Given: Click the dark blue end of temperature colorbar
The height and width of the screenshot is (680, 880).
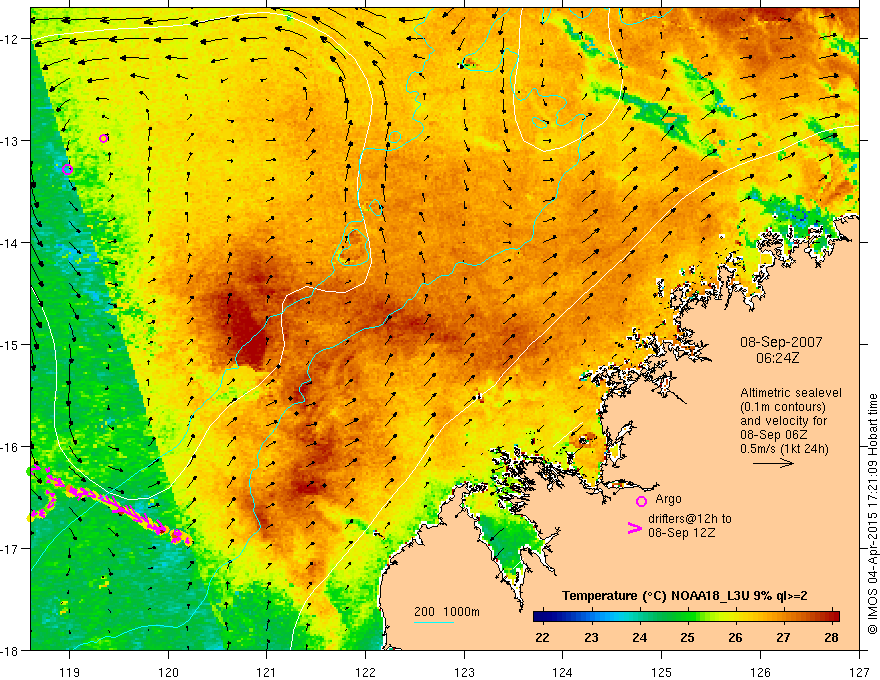Looking at the screenshot, I should tap(540, 617).
